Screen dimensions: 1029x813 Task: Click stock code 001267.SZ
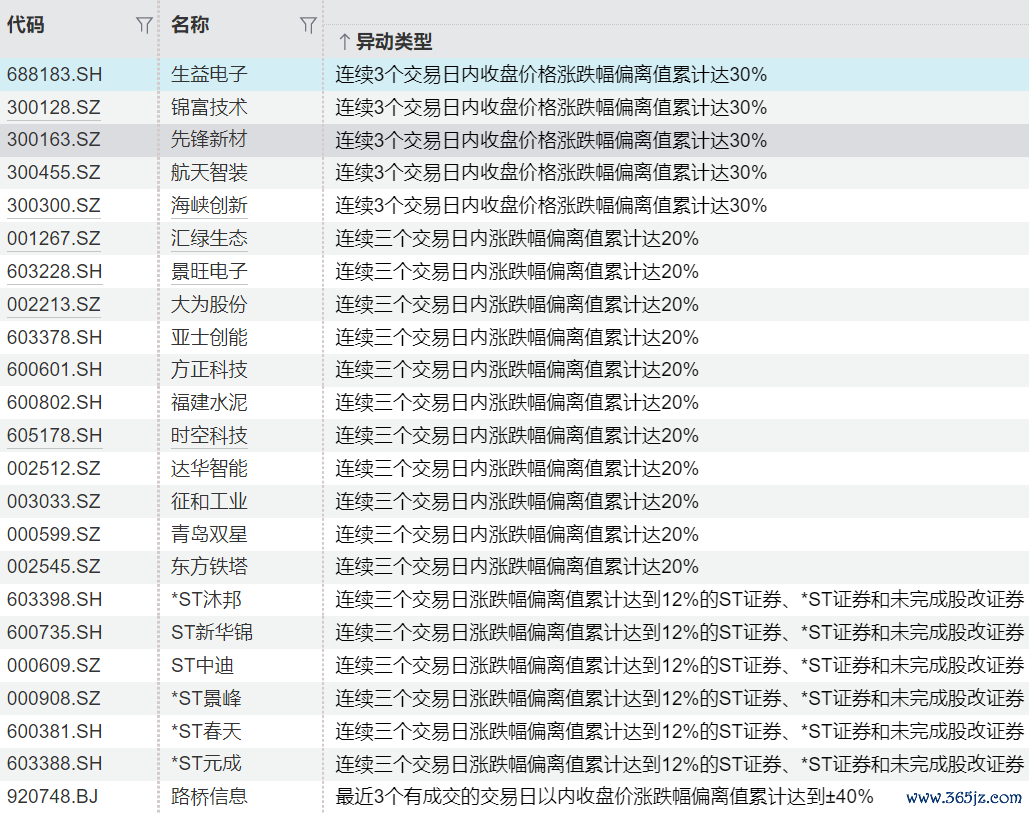54,239
